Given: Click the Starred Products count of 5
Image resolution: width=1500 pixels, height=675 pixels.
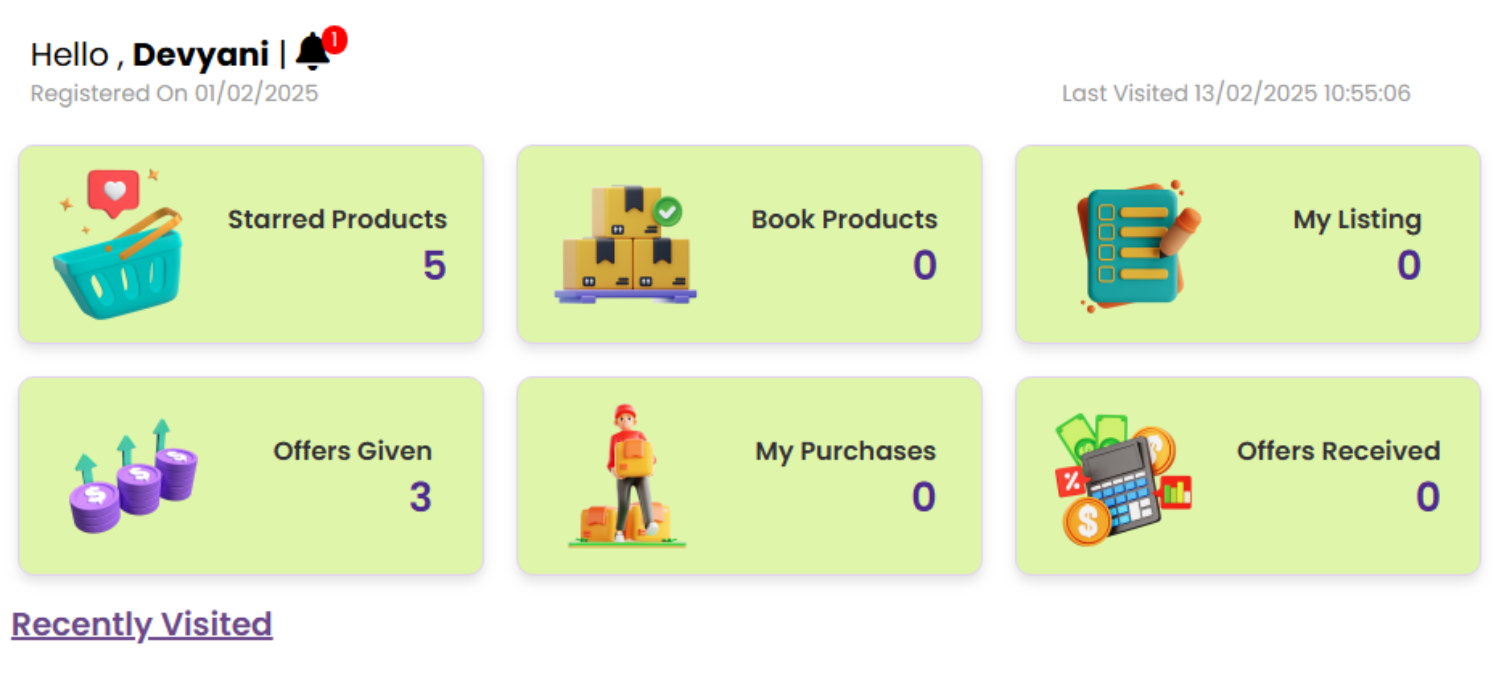Looking at the screenshot, I should tap(434, 265).
